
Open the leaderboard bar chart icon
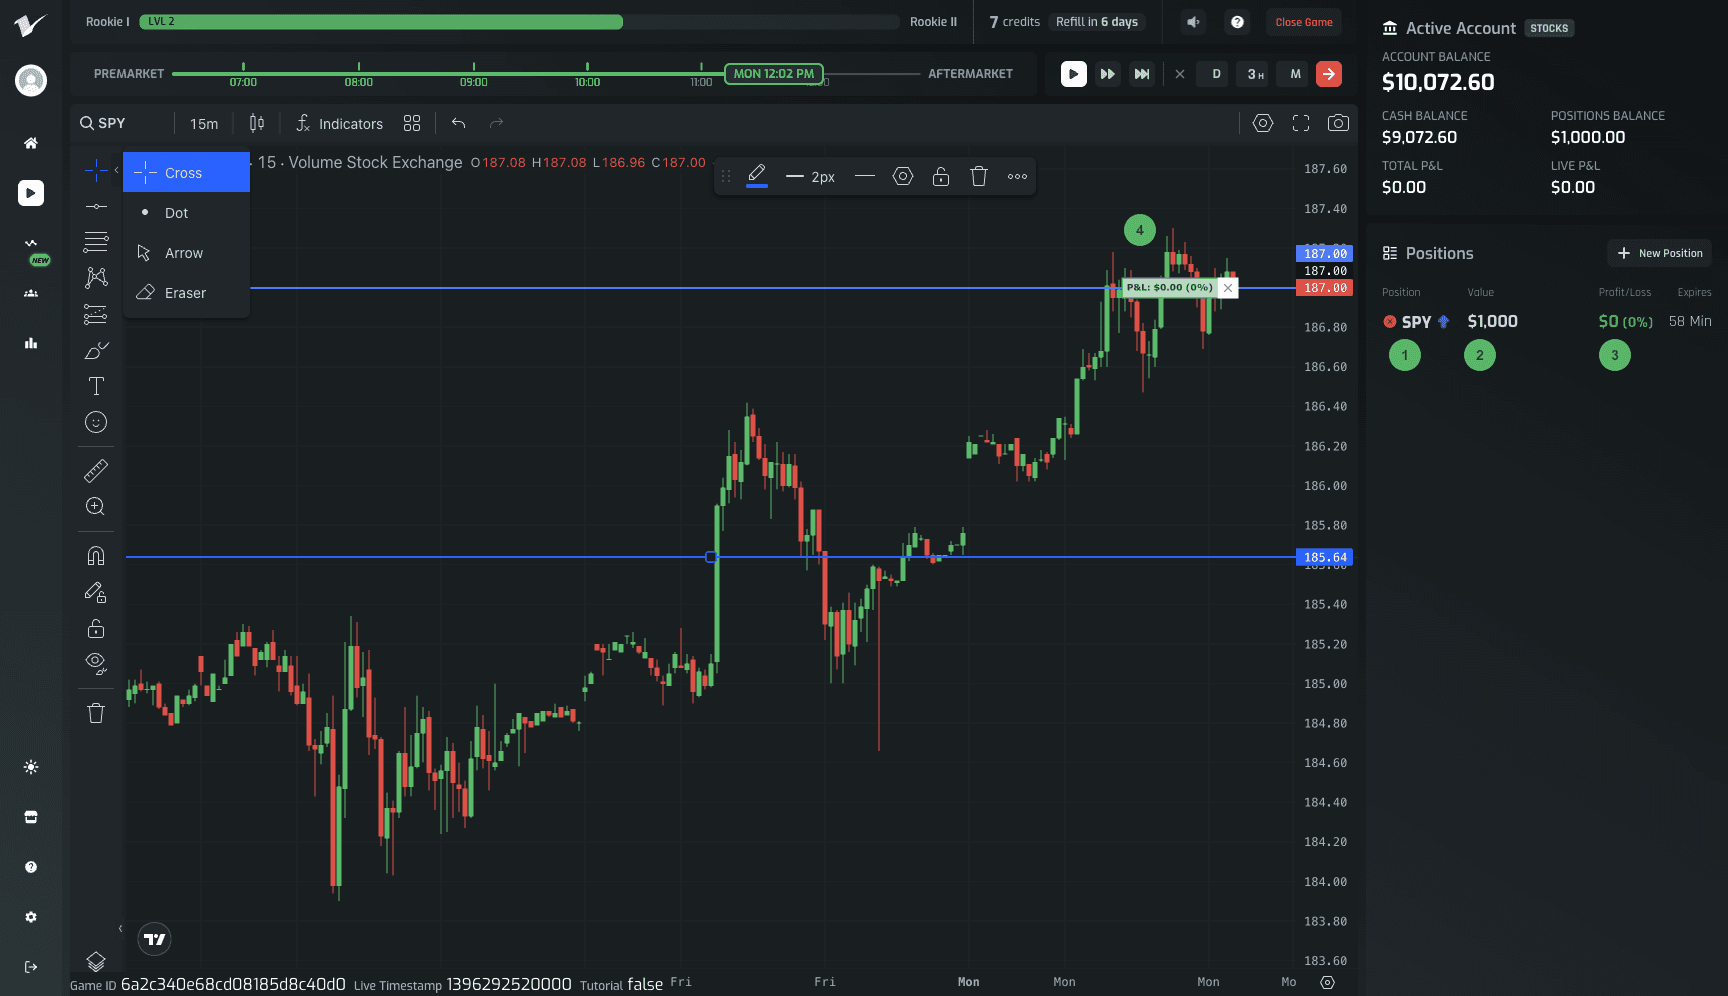(x=31, y=343)
